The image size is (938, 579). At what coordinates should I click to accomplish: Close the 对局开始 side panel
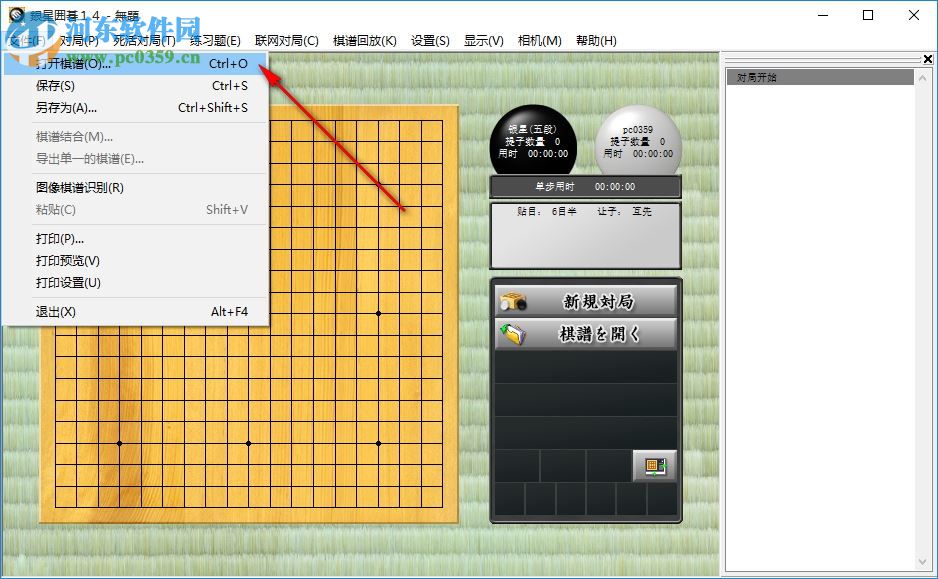(x=928, y=59)
